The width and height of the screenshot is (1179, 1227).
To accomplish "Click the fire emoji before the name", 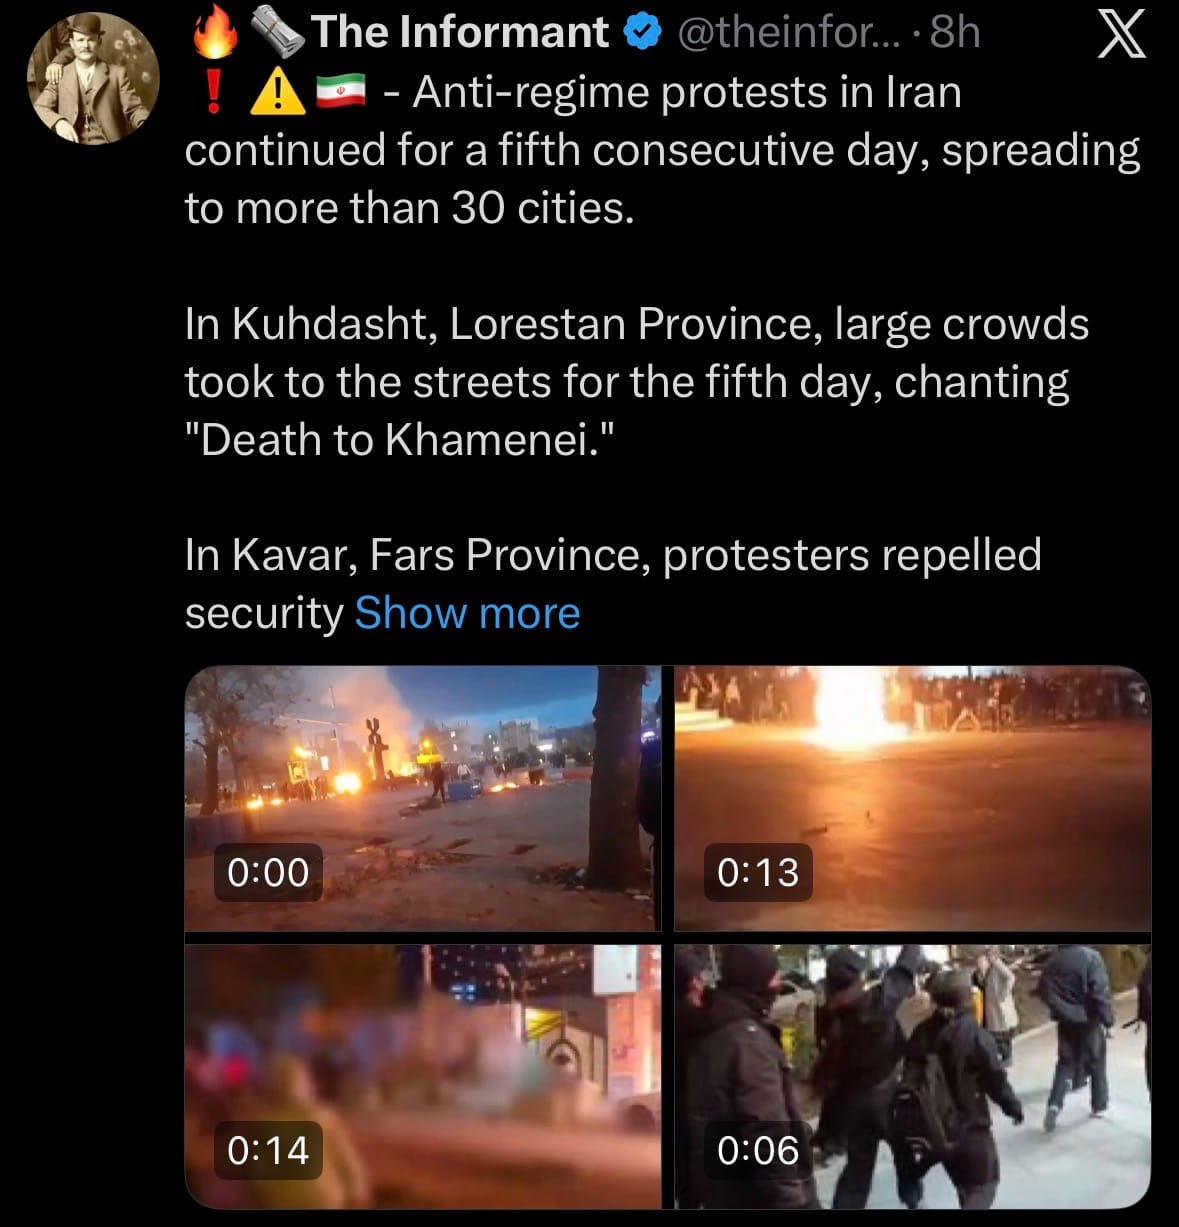I will pos(216,33).
